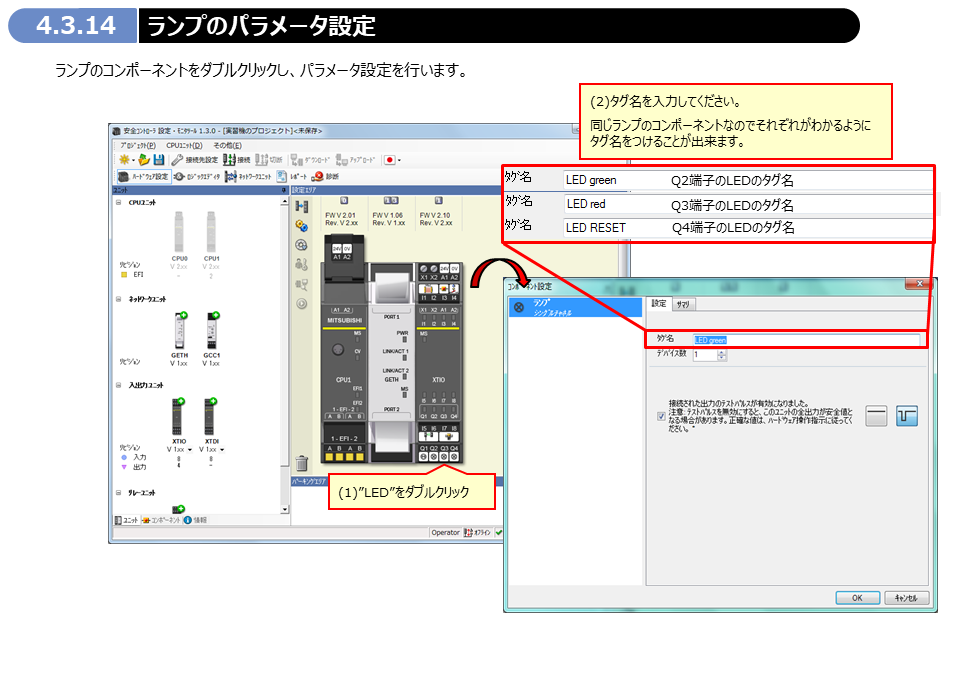Open XTIO version dropdown arrow
Viewport: 960px width, 700px height.
pos(190,450)
